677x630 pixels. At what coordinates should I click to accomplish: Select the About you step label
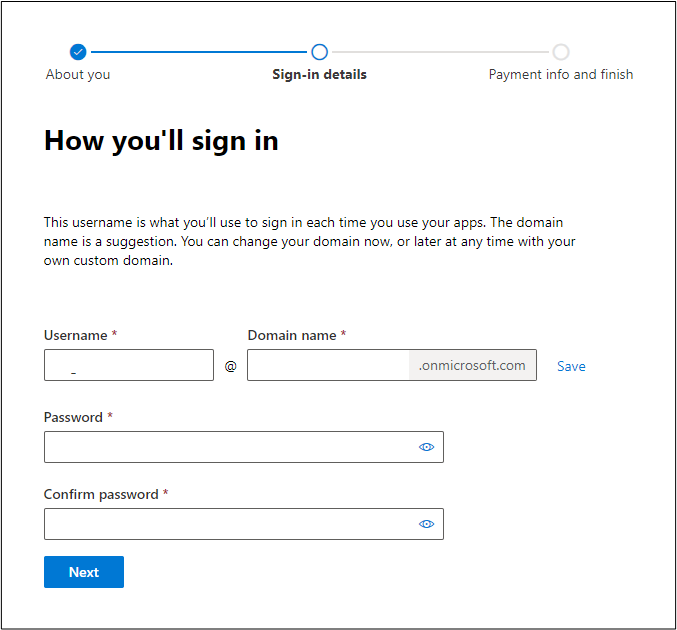(x=78, y=75)
